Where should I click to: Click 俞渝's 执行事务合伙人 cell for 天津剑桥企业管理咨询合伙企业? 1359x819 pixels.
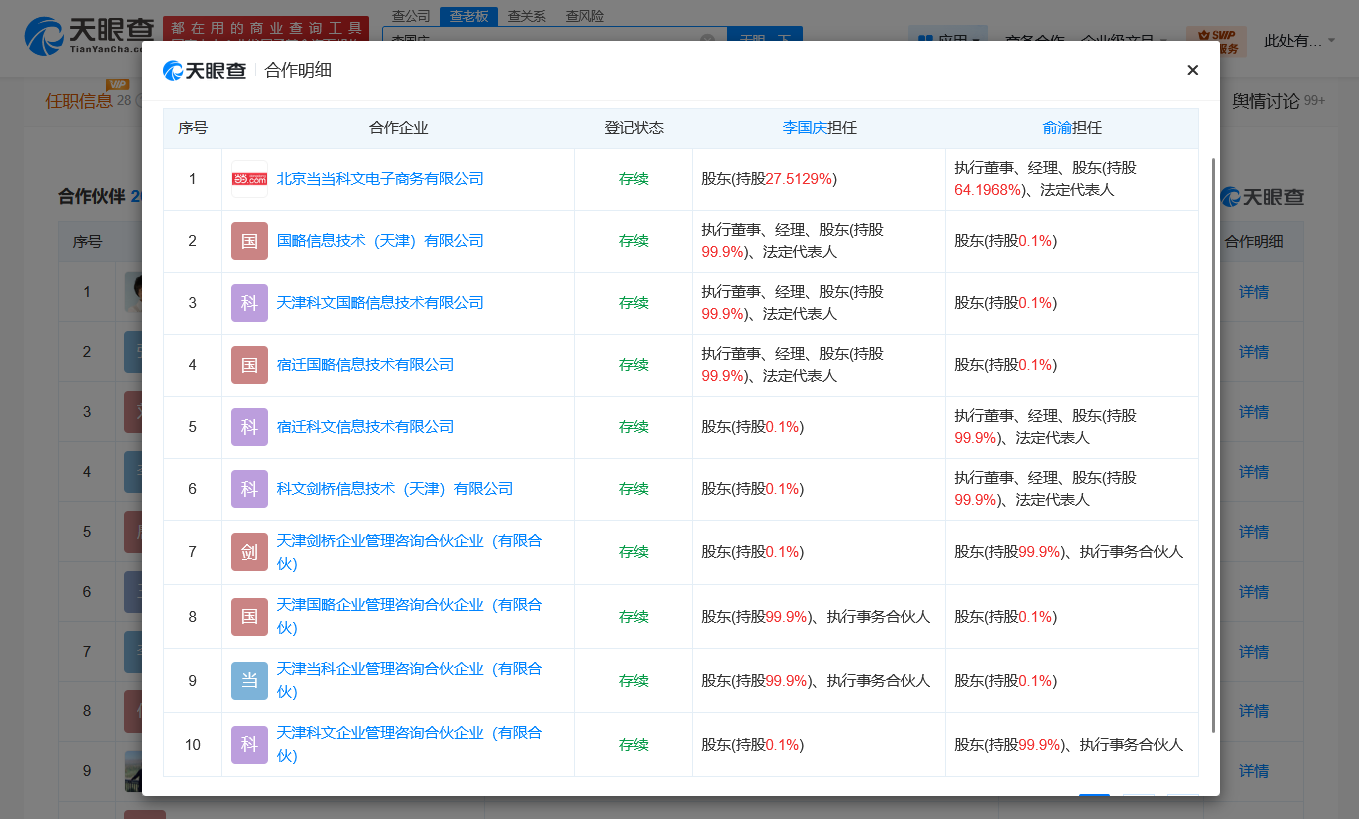click(x=1072, y=552)
